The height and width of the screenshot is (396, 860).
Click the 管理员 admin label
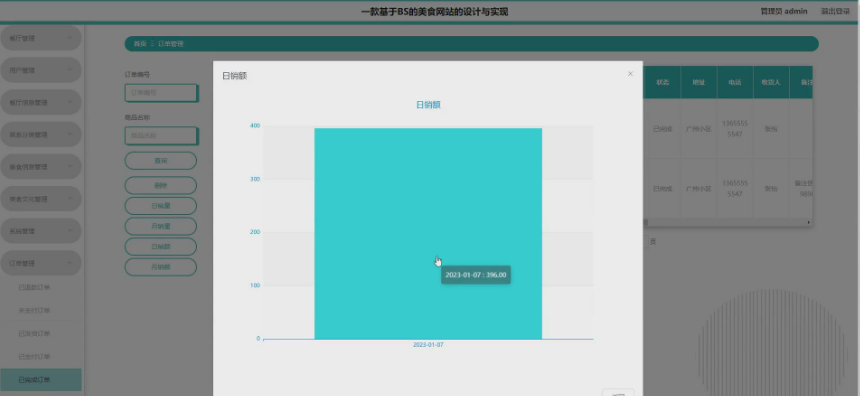(784, 11)
